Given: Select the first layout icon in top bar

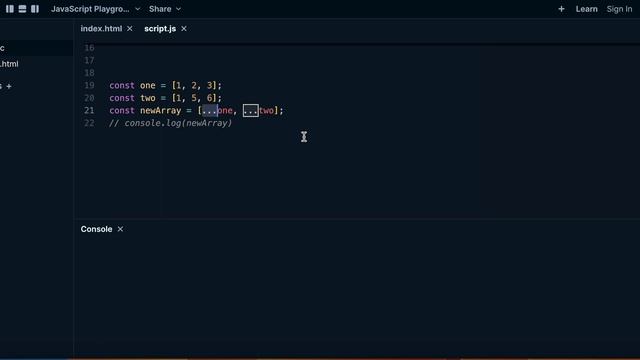Looking at the screenshot, I should 10,9.
